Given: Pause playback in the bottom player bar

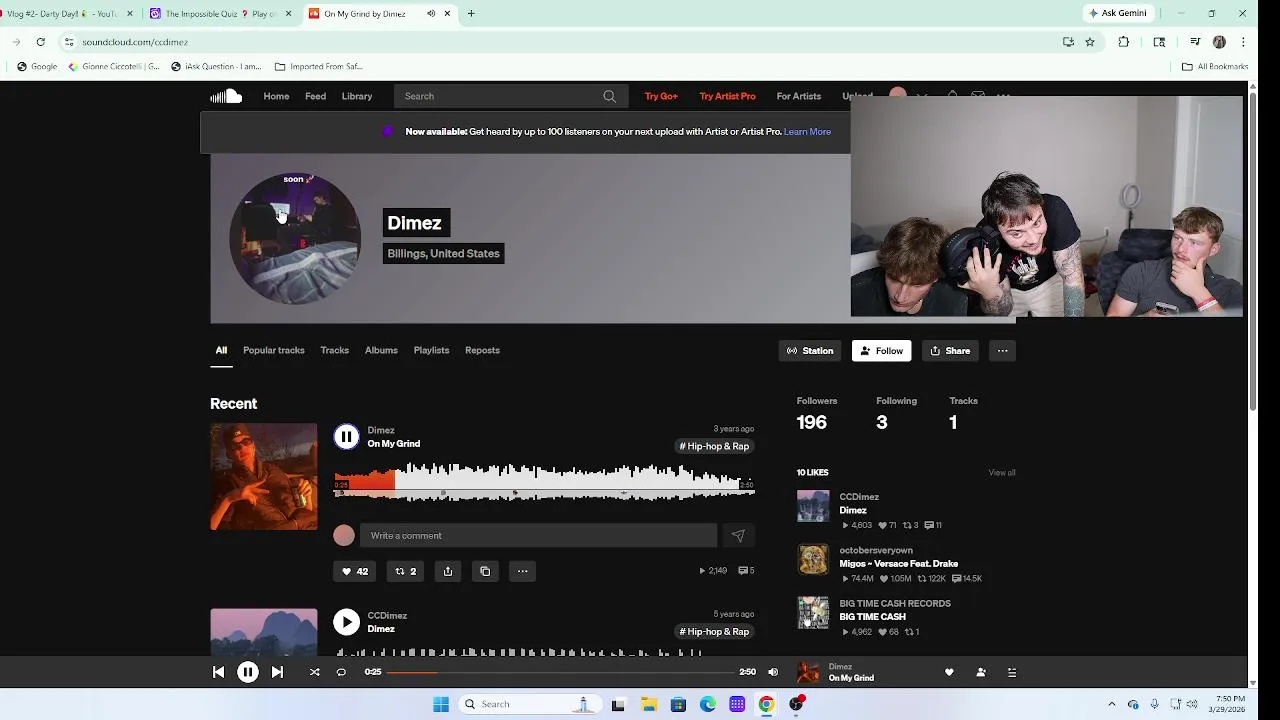Looking at the screenshot, I should click(x=248, y=672).
